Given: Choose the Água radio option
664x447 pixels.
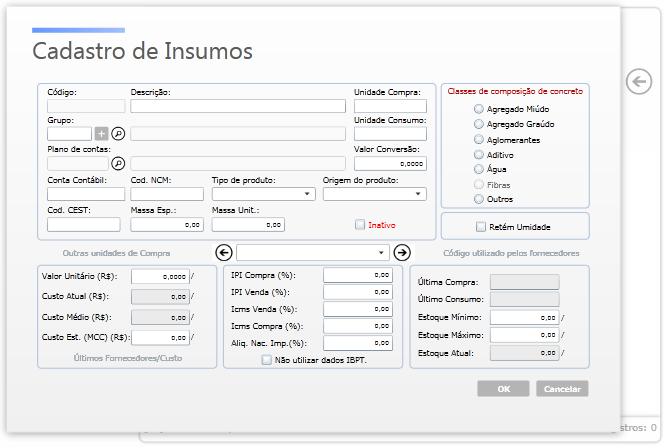Looking at the screenshot, I should coord(479,169).
